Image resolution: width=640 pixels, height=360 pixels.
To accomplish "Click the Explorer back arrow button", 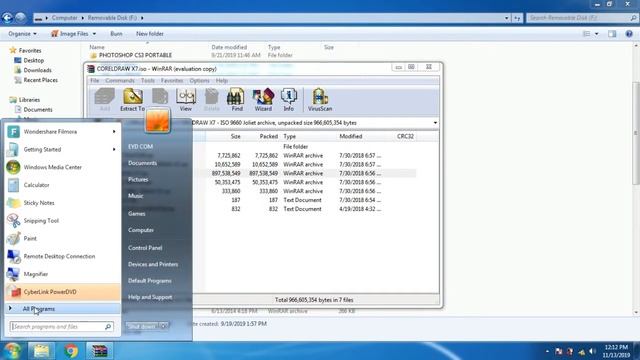I will point(7,18).
